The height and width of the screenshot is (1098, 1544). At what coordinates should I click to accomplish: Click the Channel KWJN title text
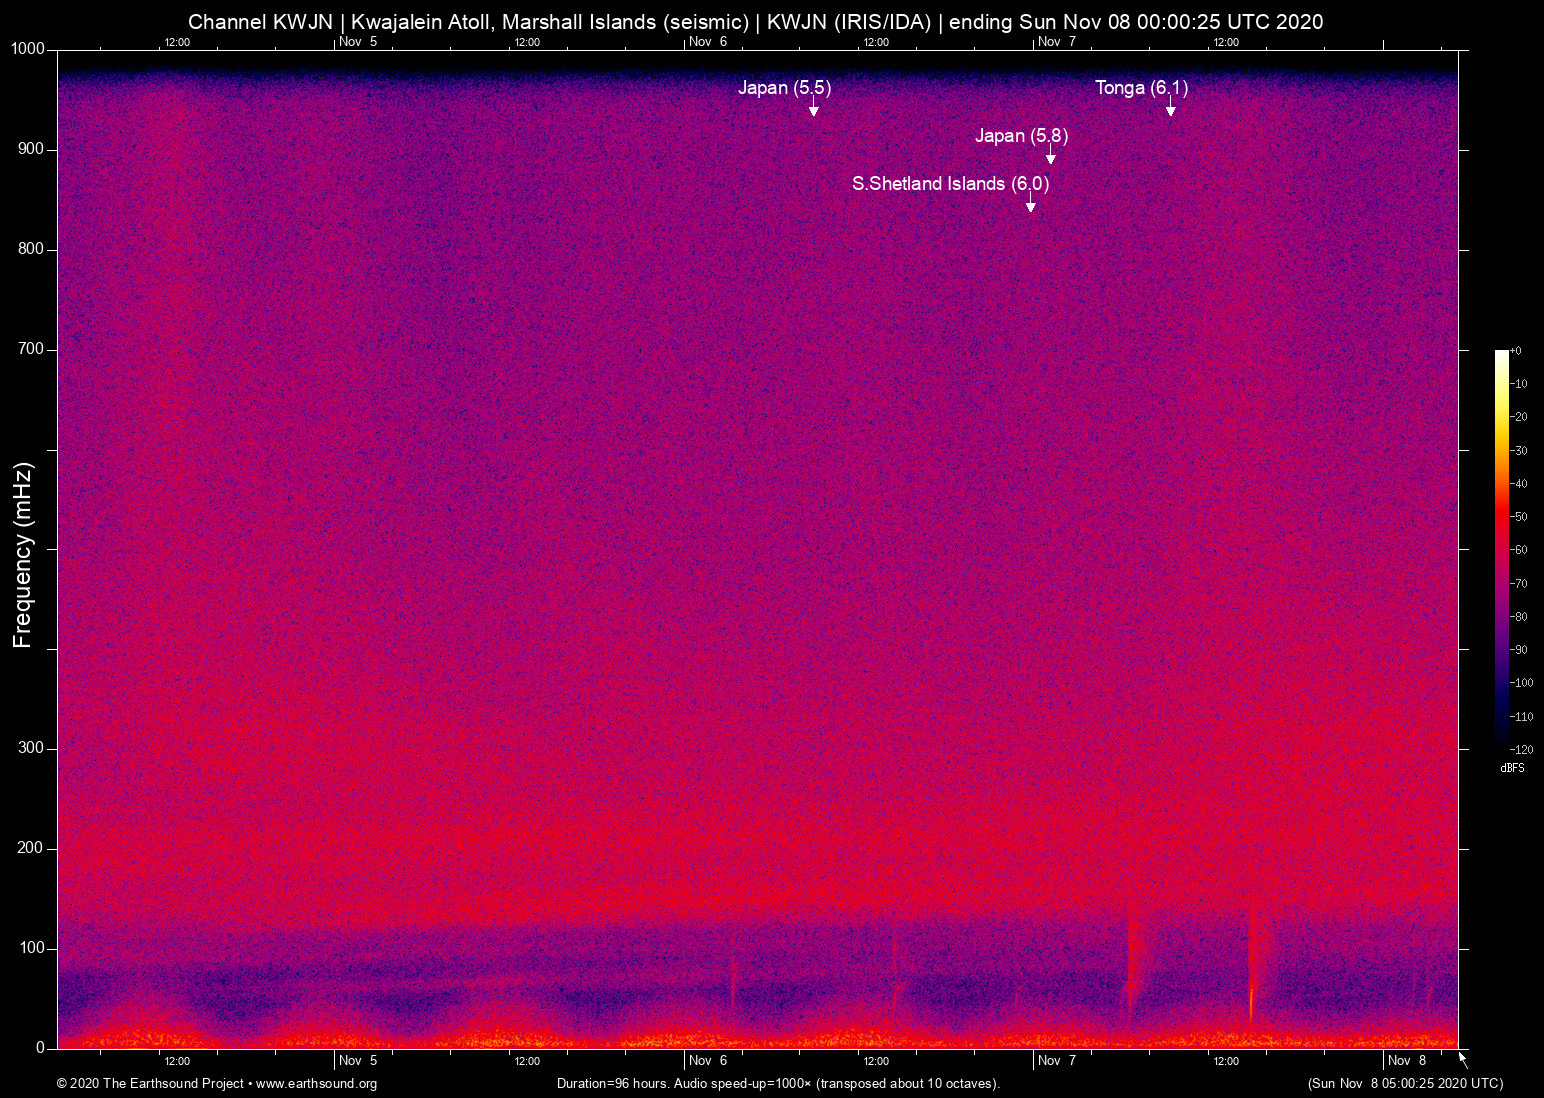pyautogui.click(x=260, y=22)
